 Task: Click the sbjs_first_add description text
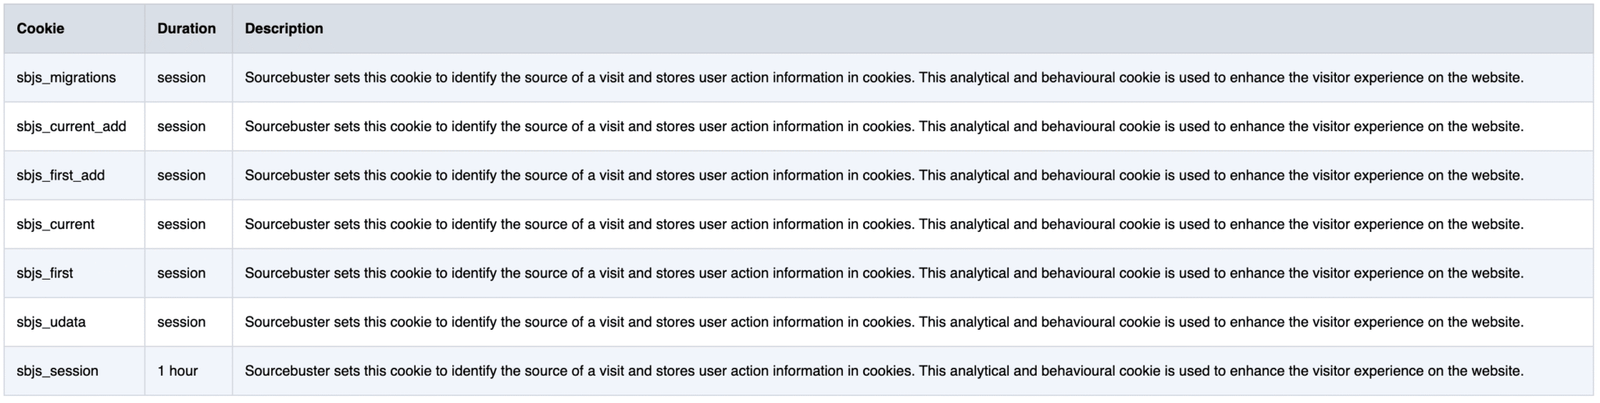884,175
